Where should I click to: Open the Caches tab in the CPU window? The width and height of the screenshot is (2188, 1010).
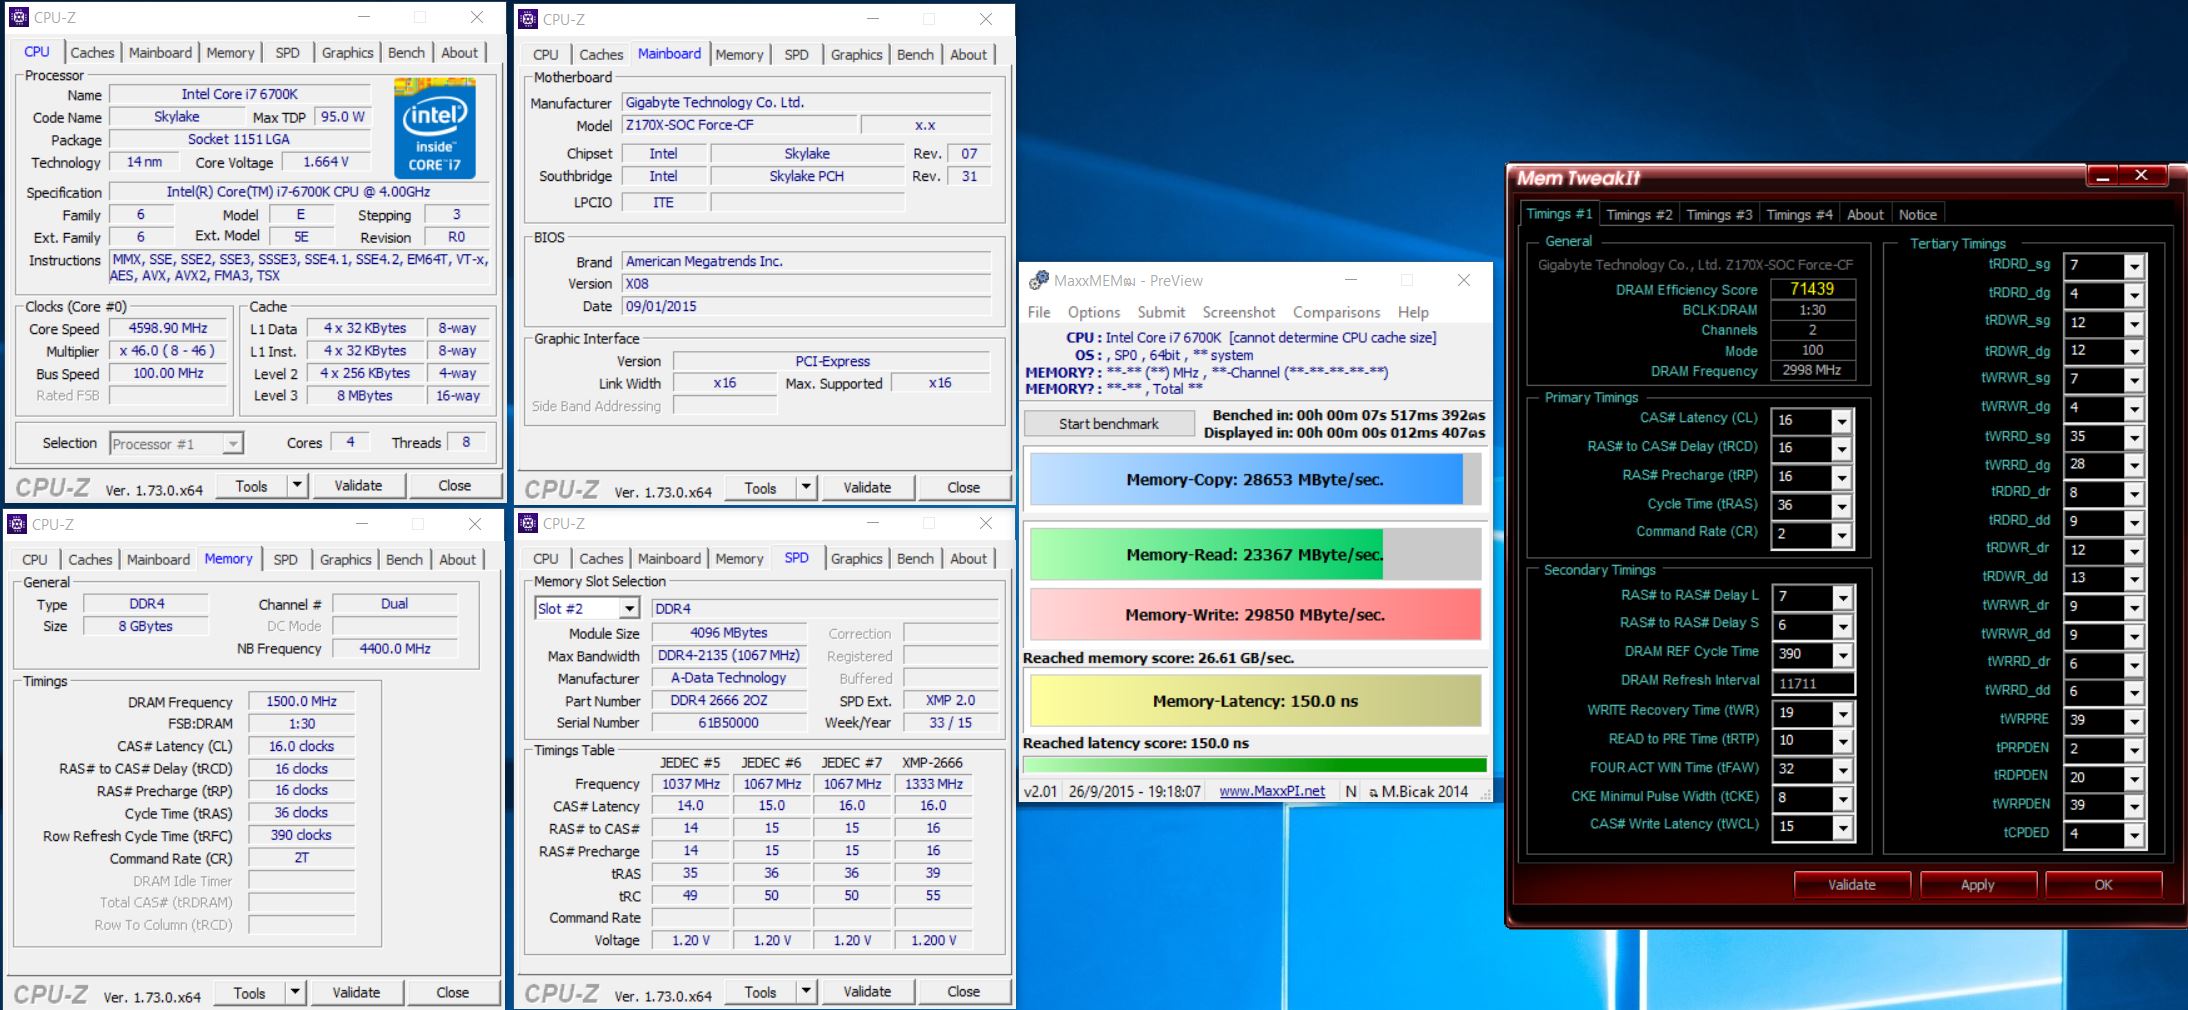(x=92, y=53)
